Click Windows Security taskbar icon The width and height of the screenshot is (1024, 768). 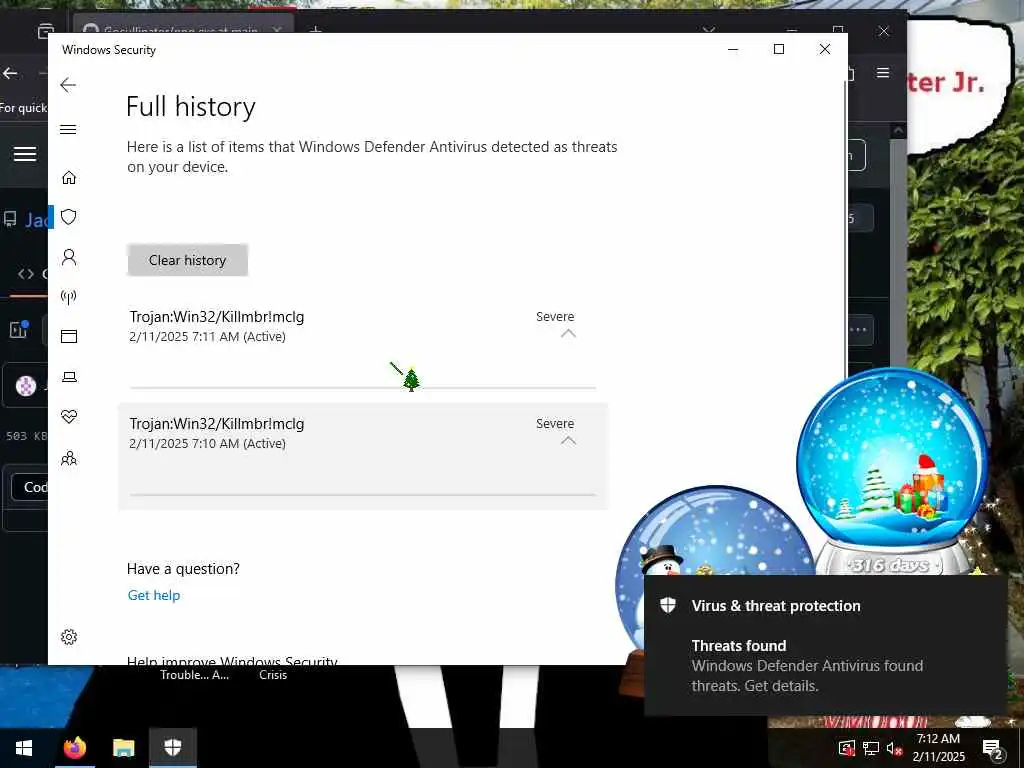click(x=172, y=748)
